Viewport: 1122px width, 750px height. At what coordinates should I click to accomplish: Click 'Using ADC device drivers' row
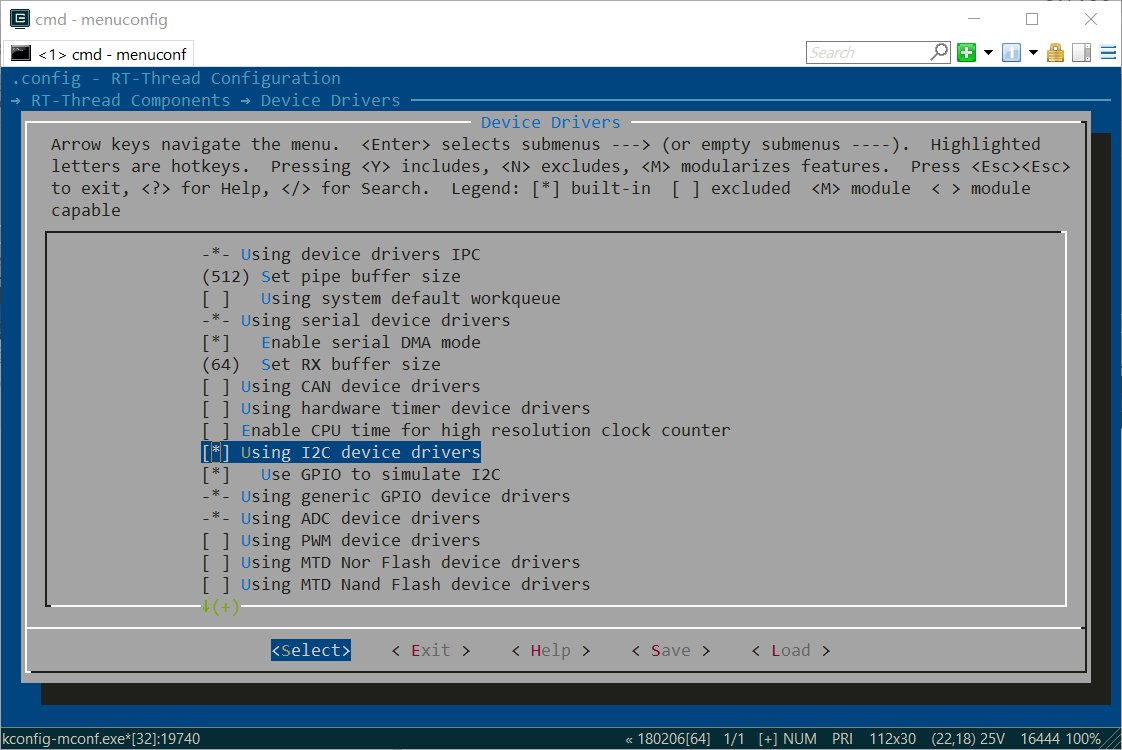coord(341,518)
